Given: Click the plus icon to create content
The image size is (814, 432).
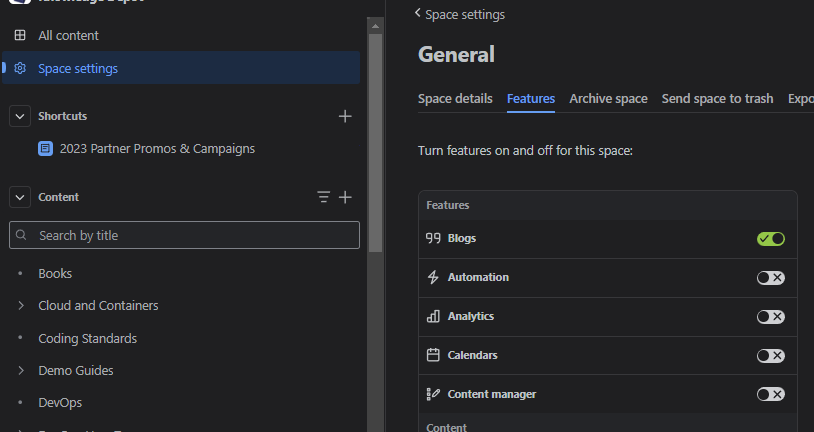Looking at the screenshot, I should pos(345,197).
